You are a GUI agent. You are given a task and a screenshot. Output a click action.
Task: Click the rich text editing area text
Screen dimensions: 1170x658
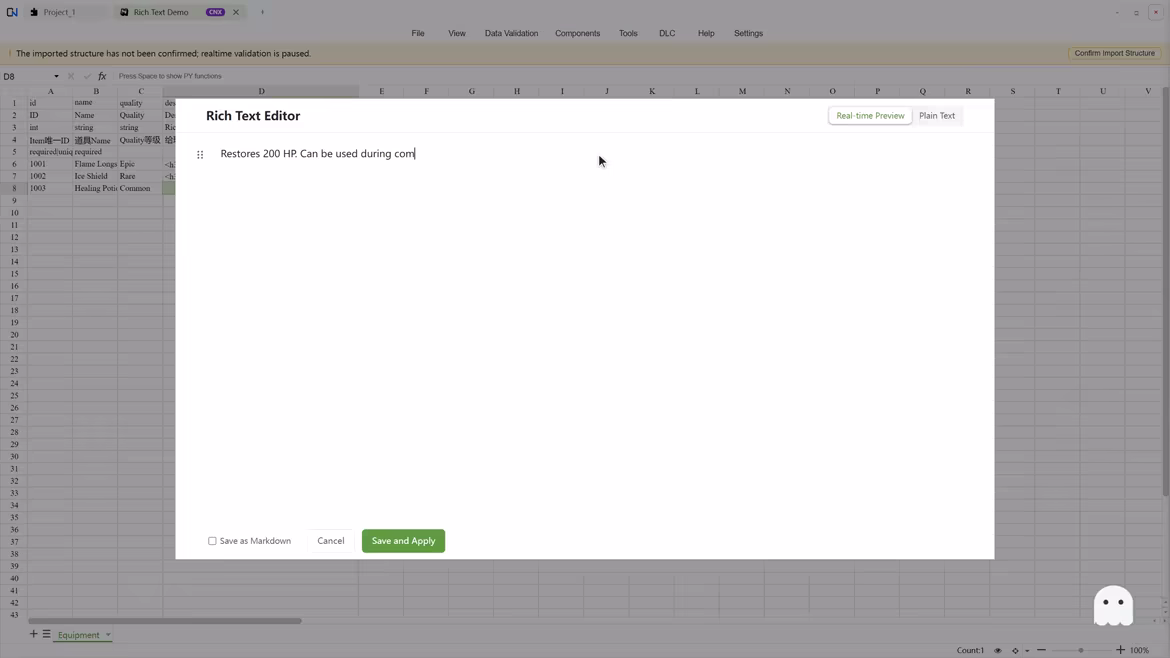(318, 154)
